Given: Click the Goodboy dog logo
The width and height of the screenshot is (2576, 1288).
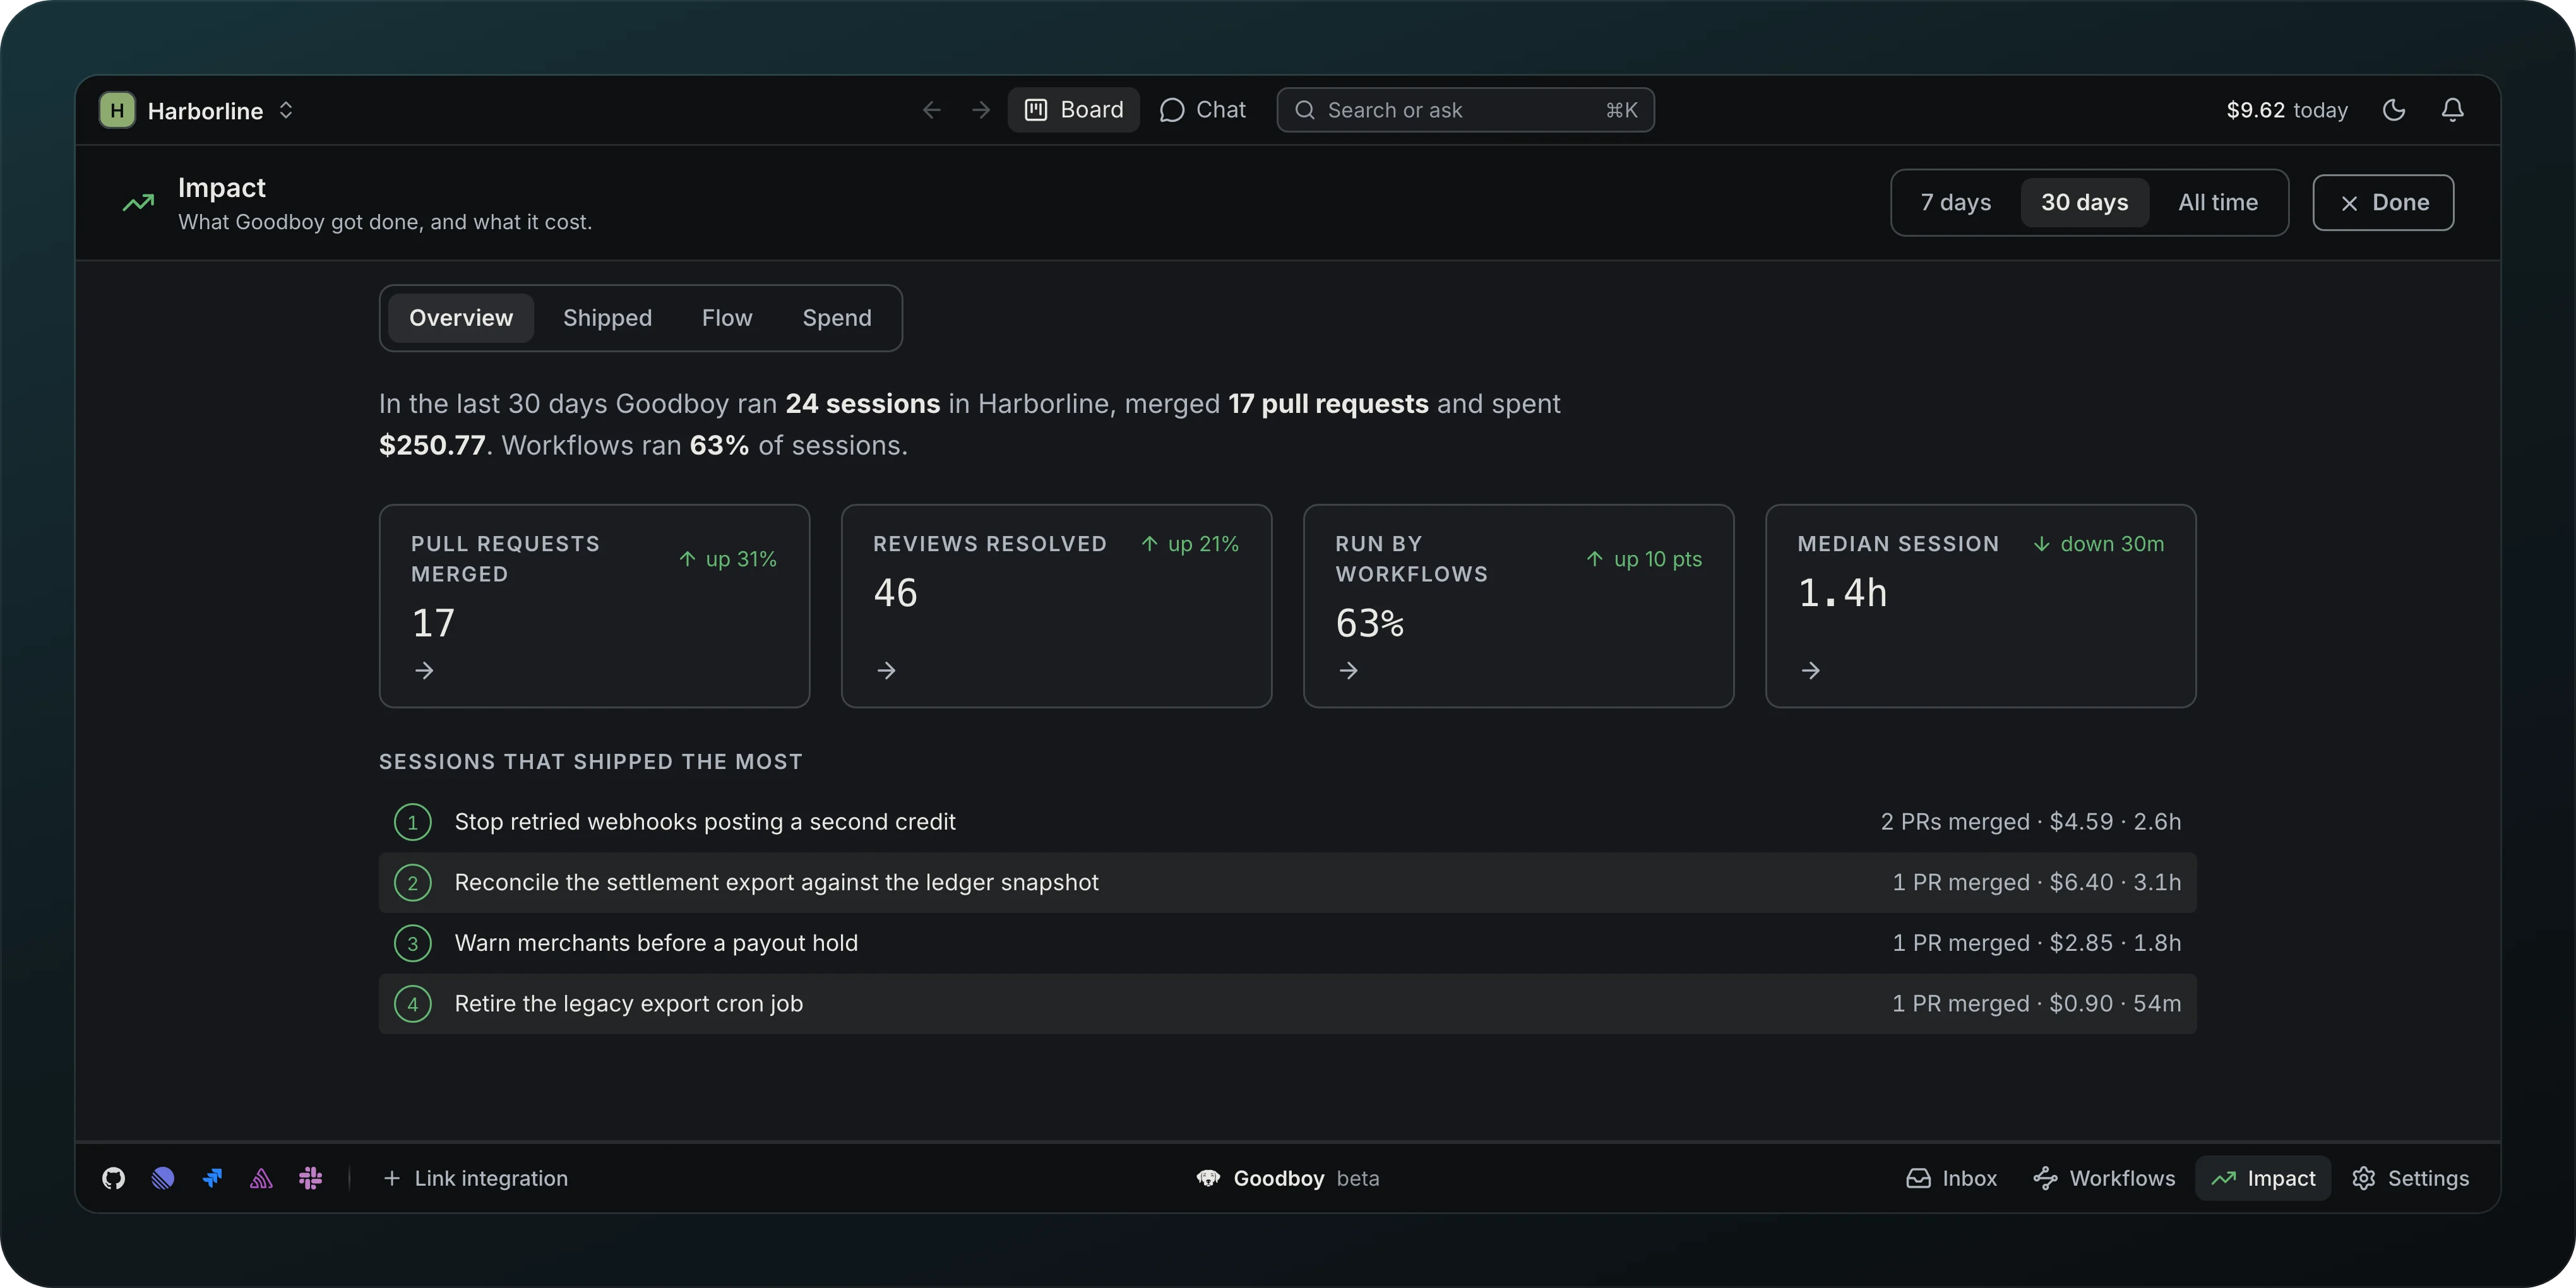Looking at the screenshot, I should coord(1208,1178).
